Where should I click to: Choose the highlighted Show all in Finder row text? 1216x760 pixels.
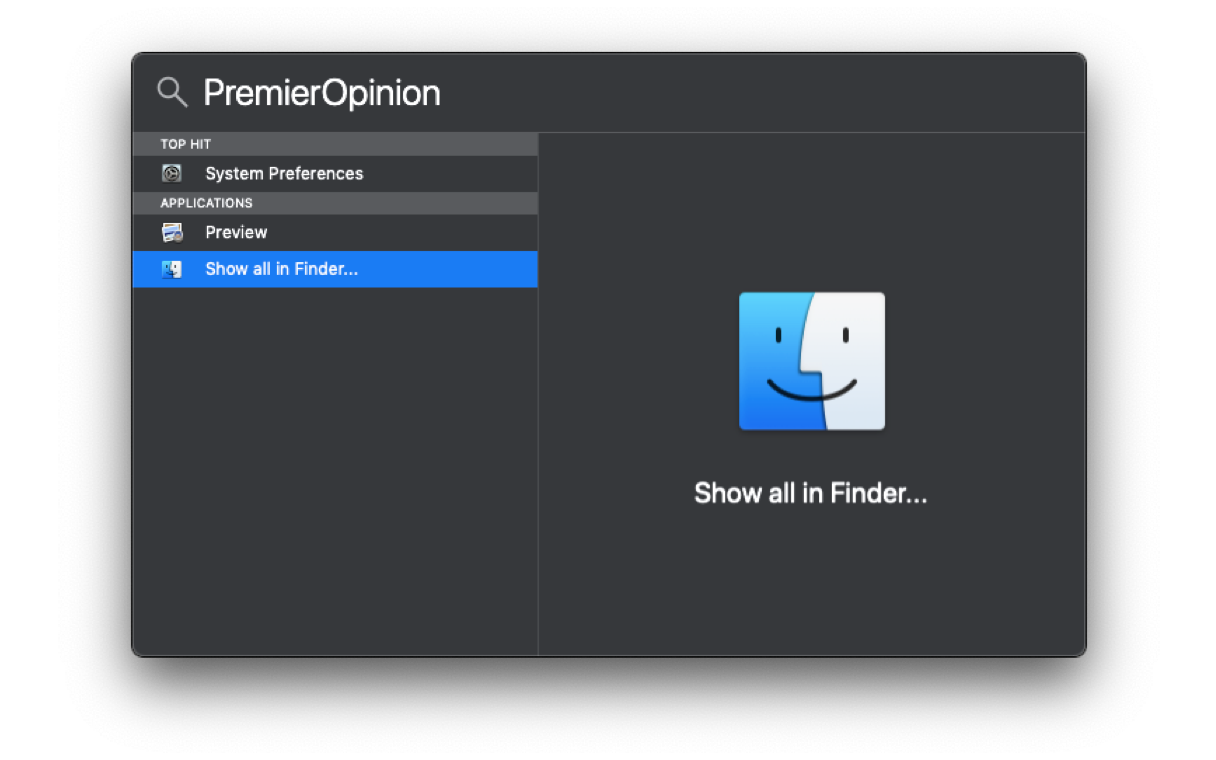[281, 269]
